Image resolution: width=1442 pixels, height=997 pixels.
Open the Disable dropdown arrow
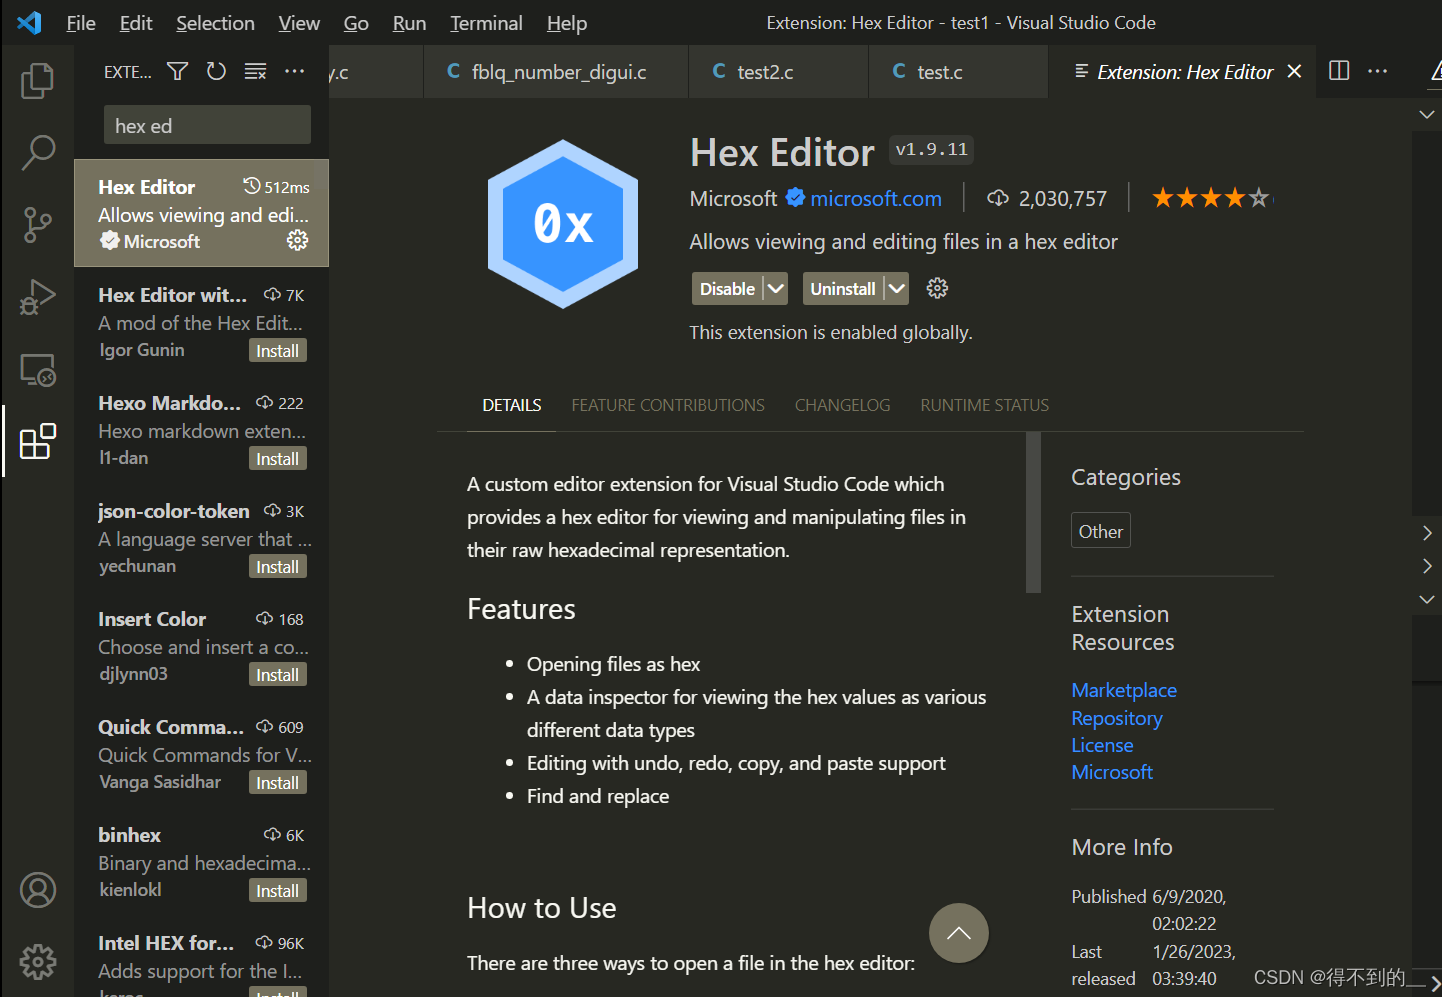[776, 289]
